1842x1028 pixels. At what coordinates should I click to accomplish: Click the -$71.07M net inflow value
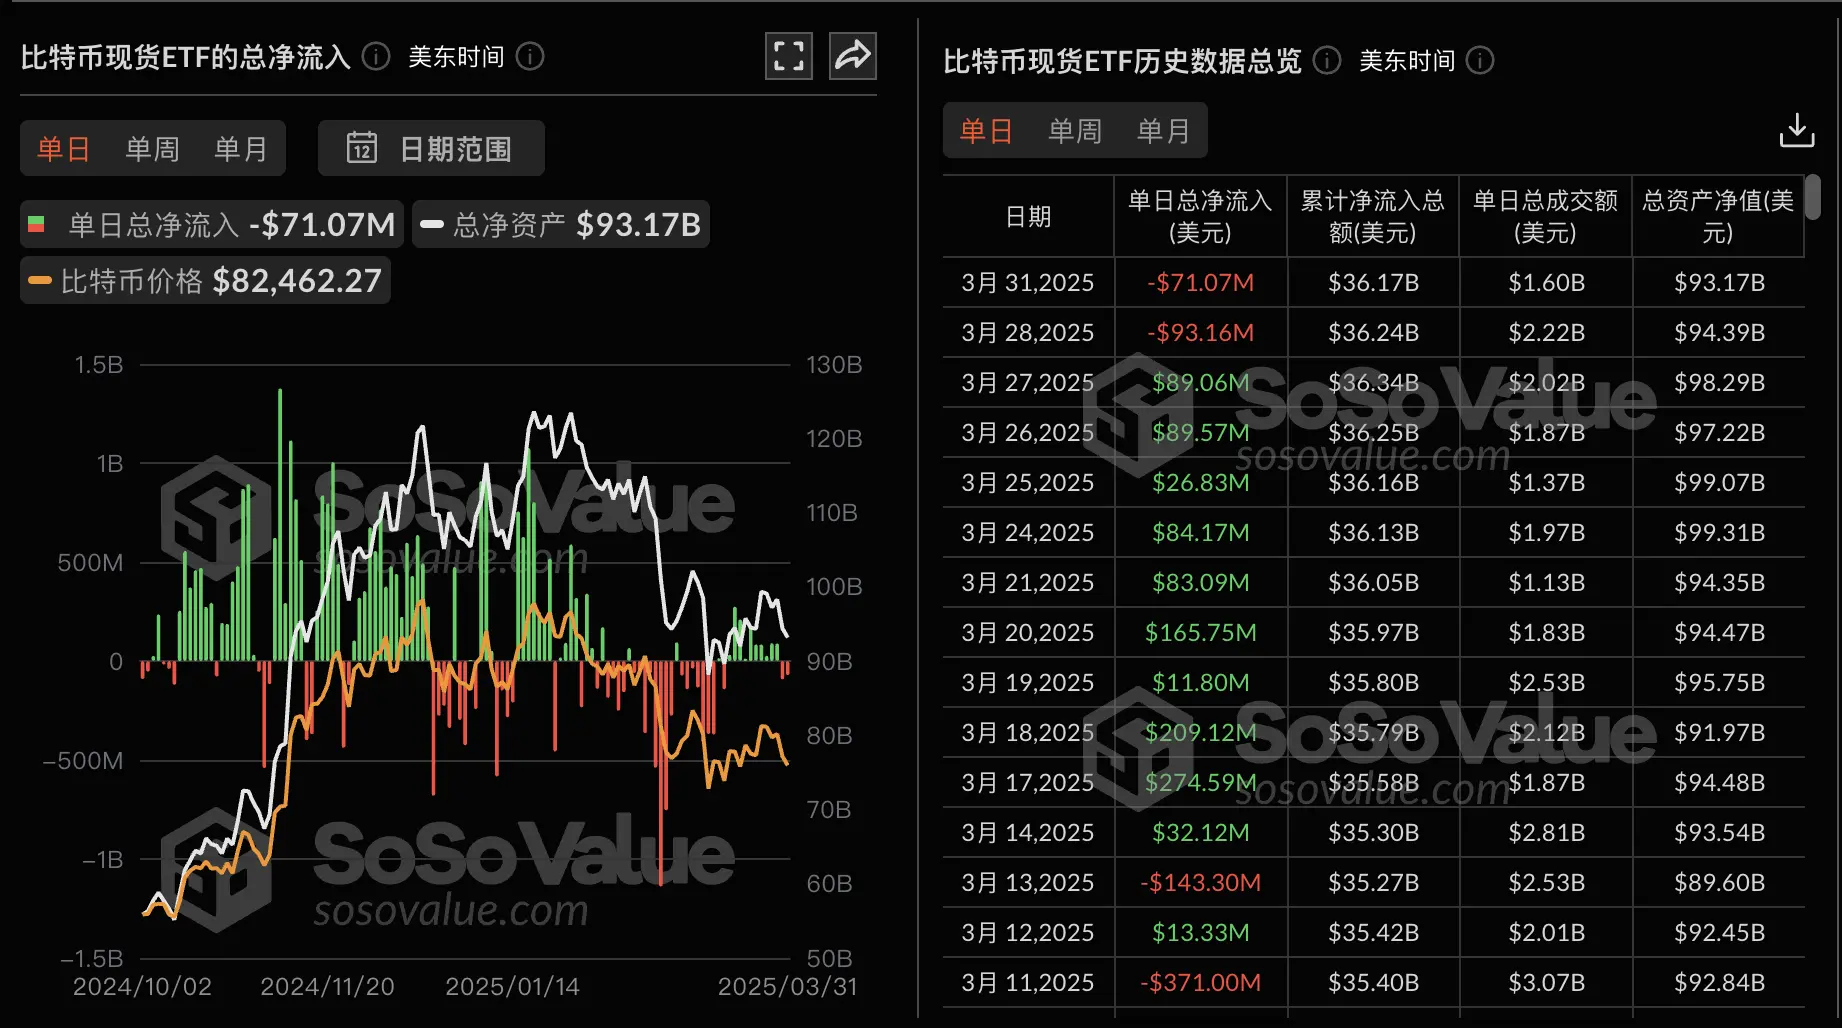1199,282
